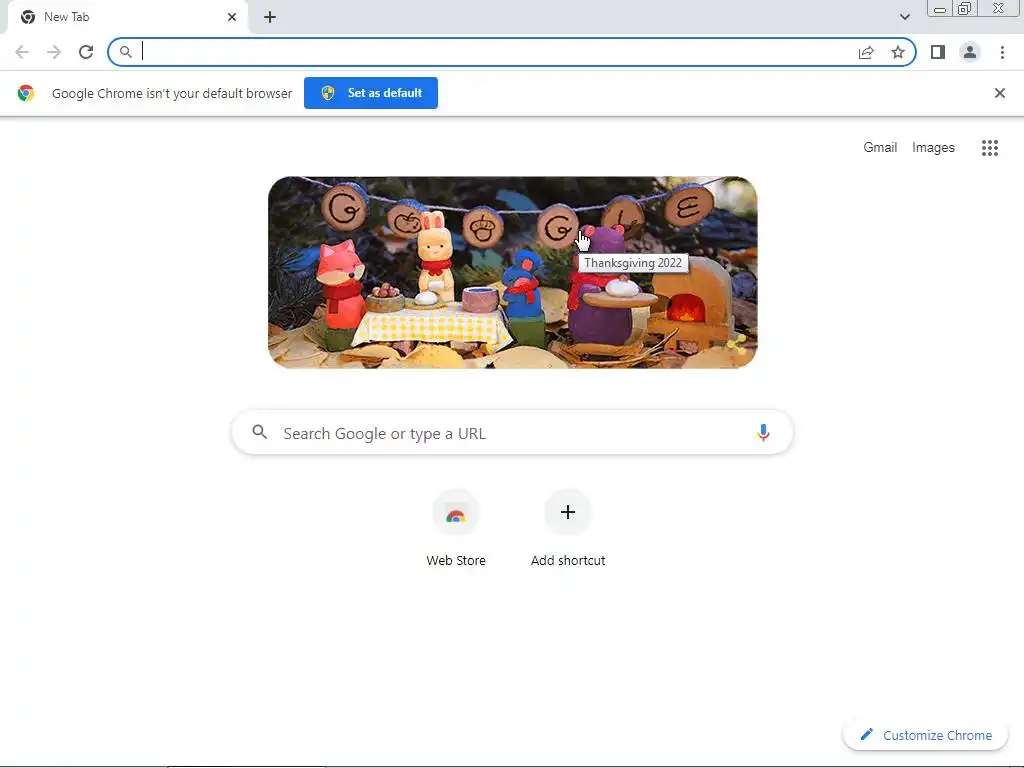Open a new tab with plus button

pos(270,17)
